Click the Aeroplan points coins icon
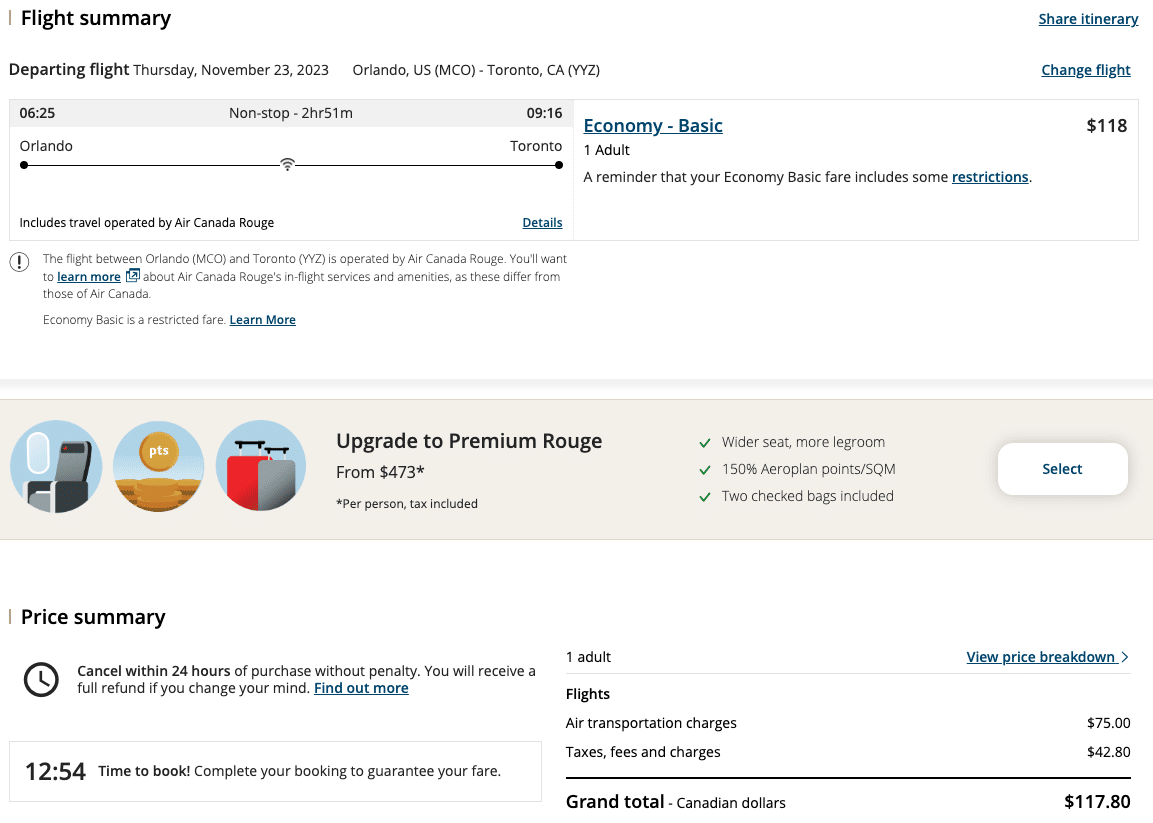The image size is (1153, 823). [158, 467]
